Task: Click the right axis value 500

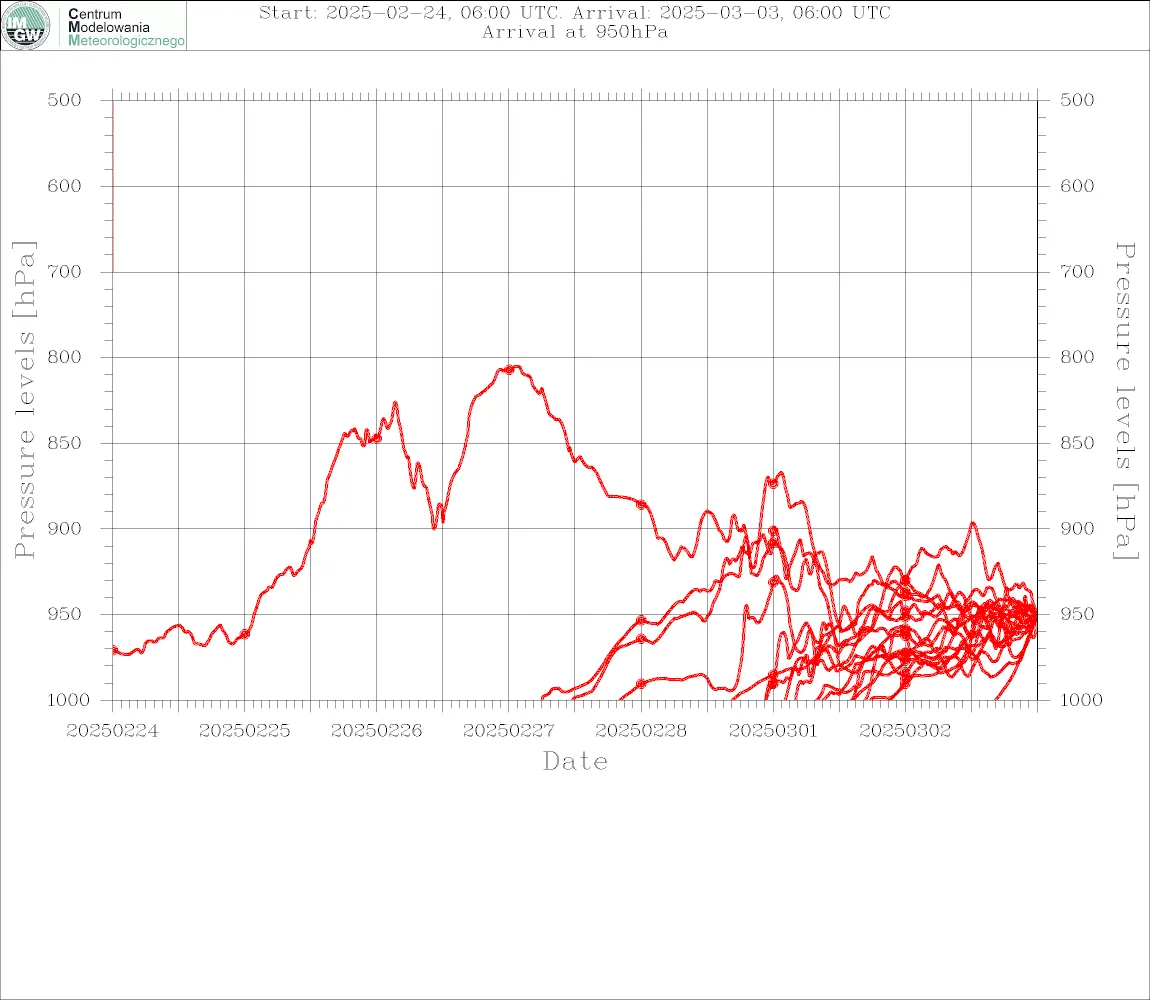Action: point(1077,100)
